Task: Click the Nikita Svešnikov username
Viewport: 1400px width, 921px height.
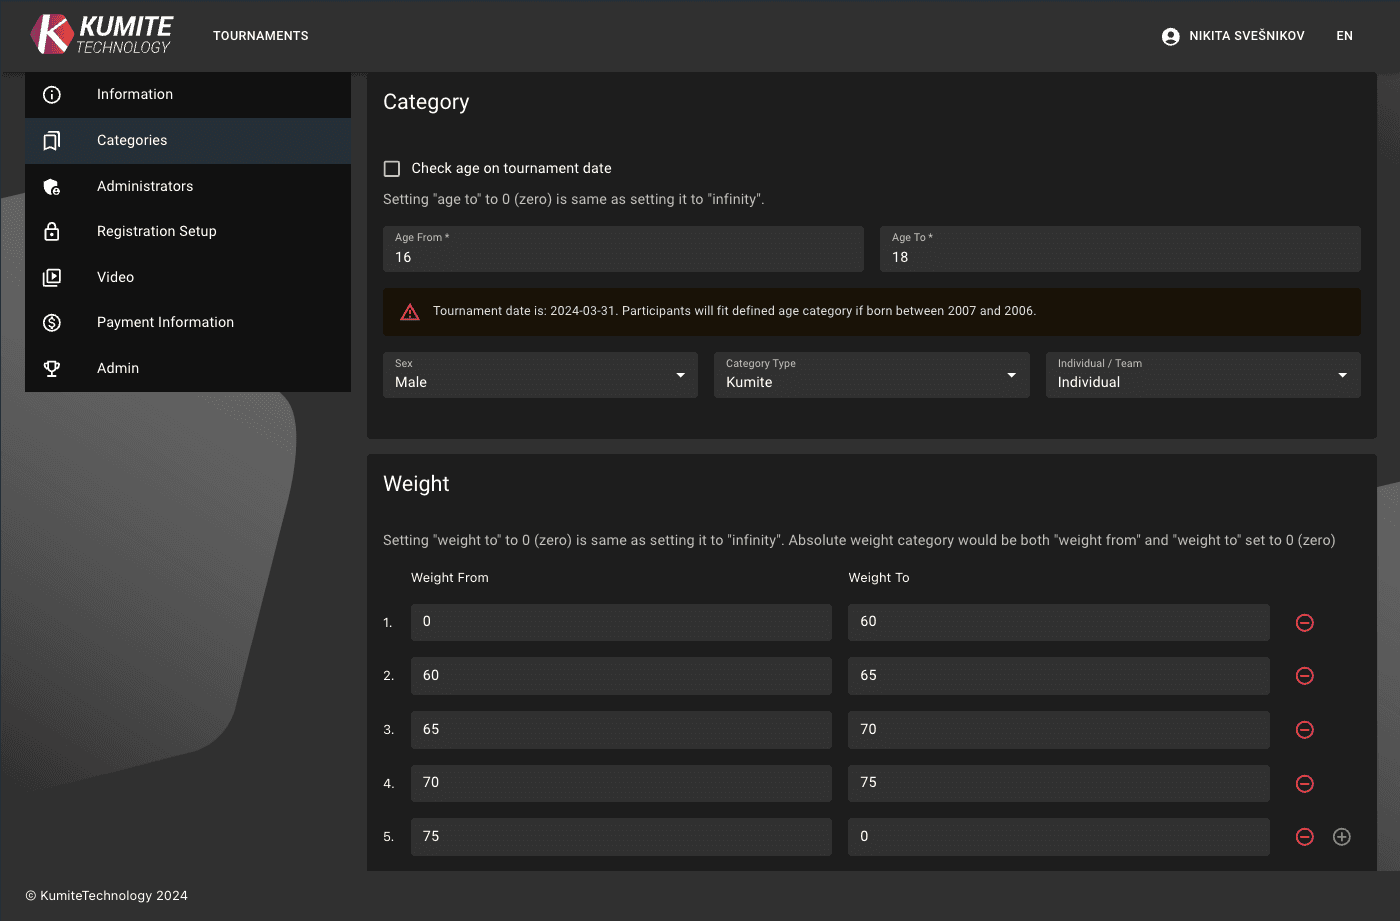Action: pyautogui.click(x=1245, y=35)
